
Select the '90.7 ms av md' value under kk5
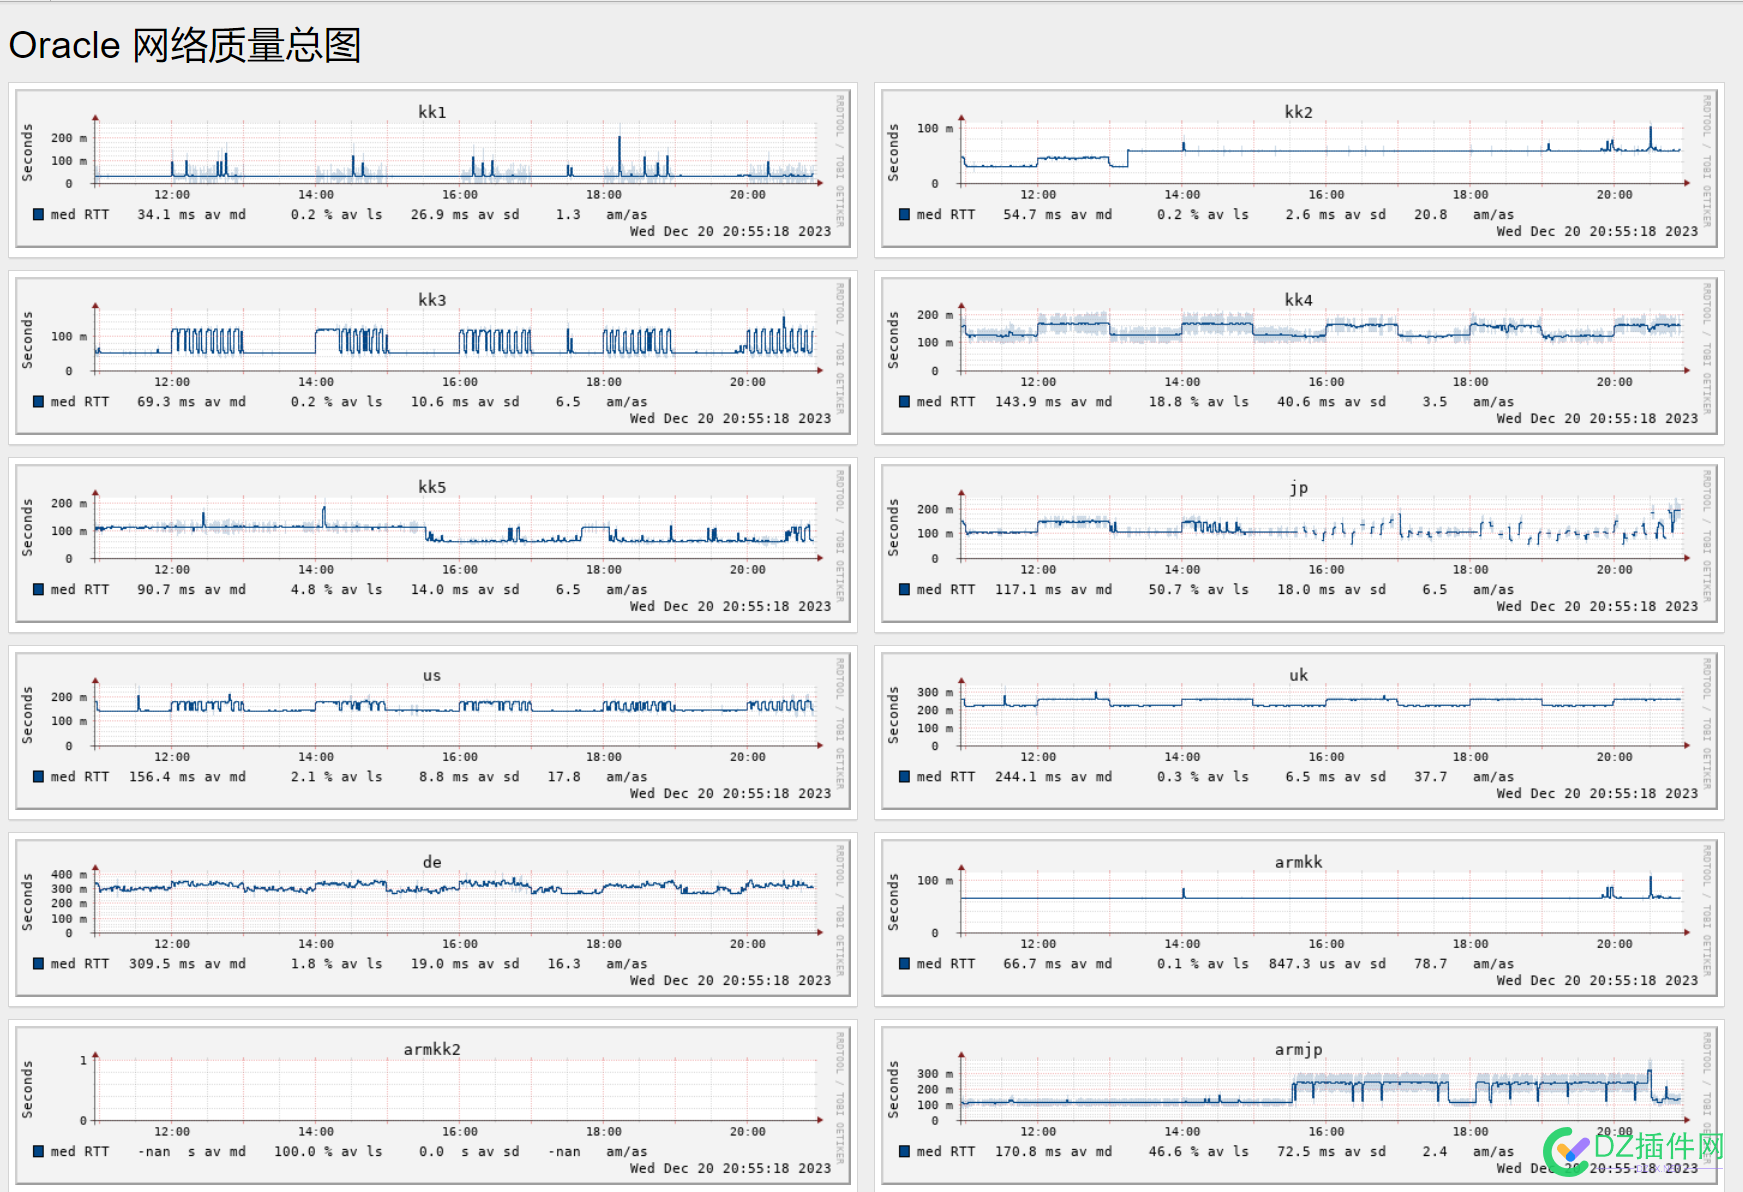click(191, 589)
